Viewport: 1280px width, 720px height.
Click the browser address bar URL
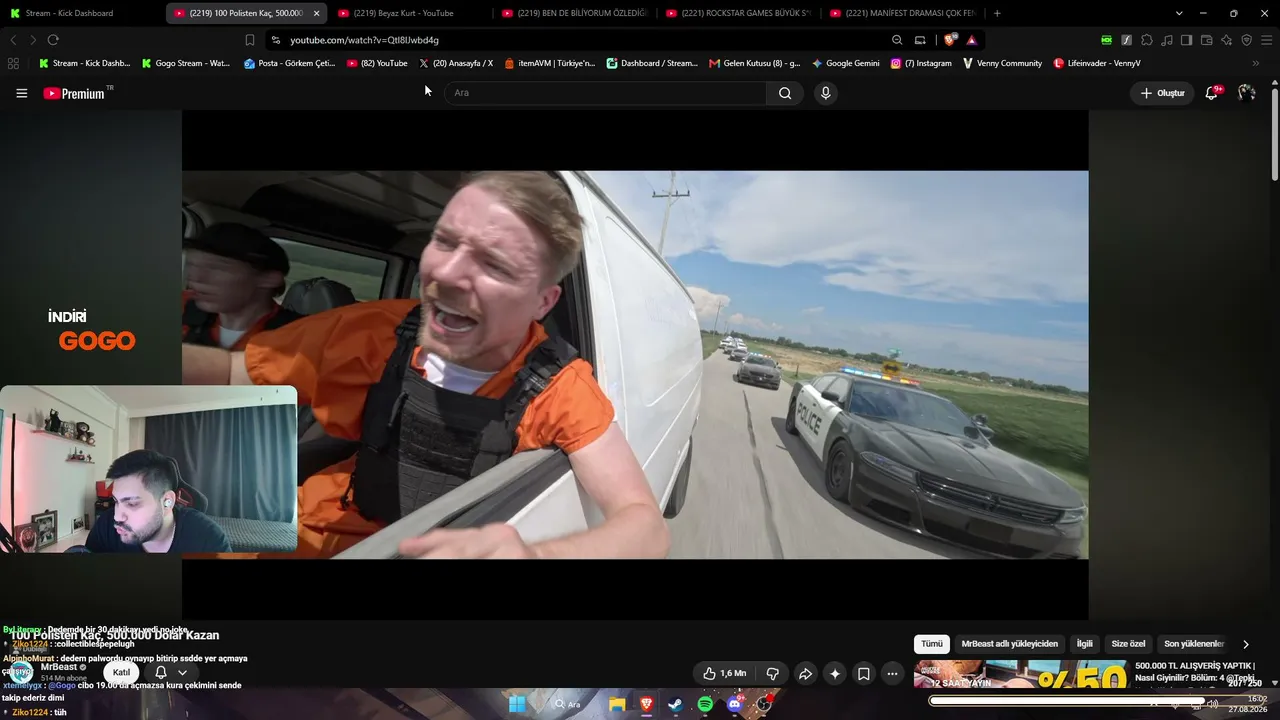coord(364,40)
